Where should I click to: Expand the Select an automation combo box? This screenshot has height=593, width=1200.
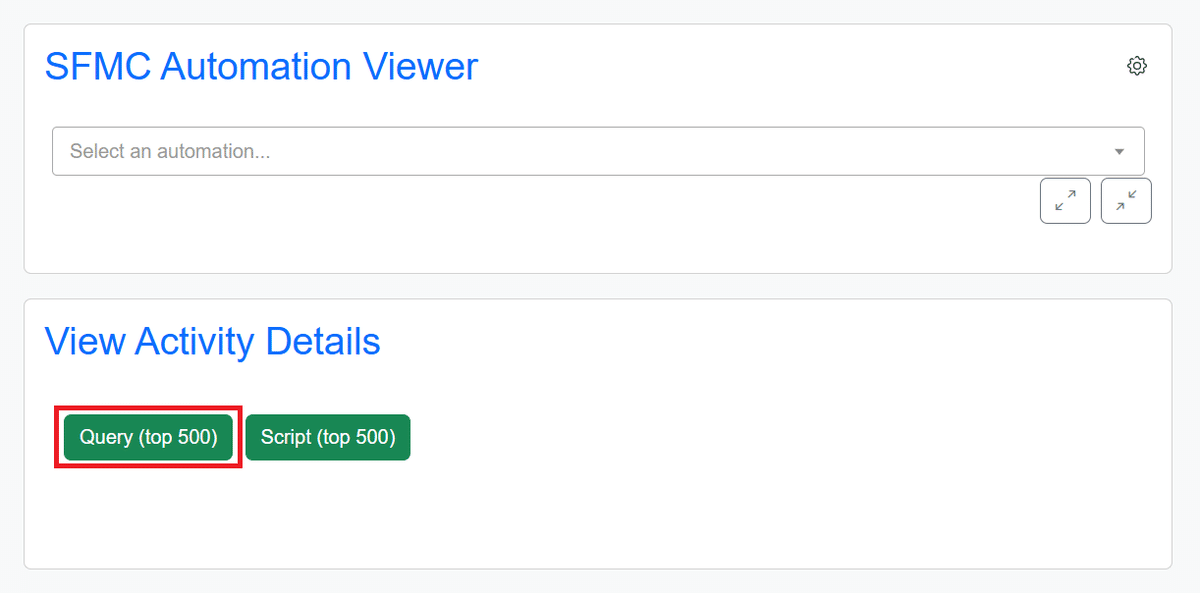[597, 151]
